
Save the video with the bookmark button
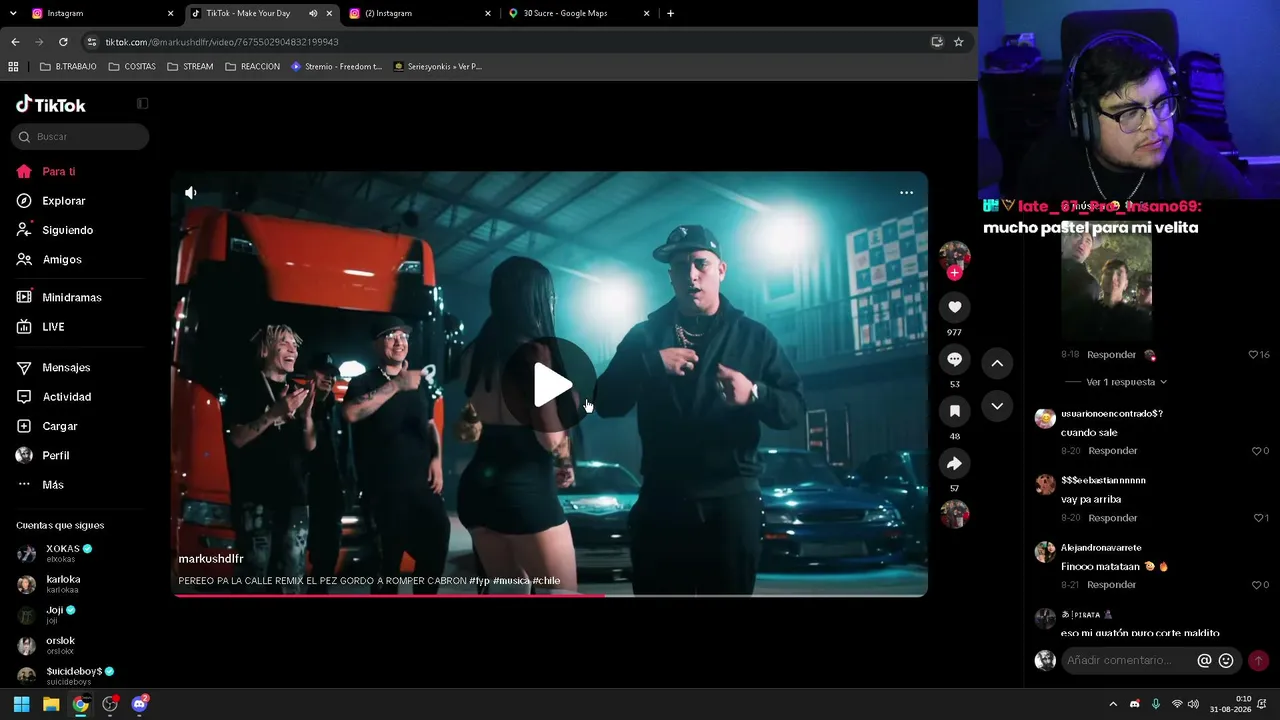954,411
